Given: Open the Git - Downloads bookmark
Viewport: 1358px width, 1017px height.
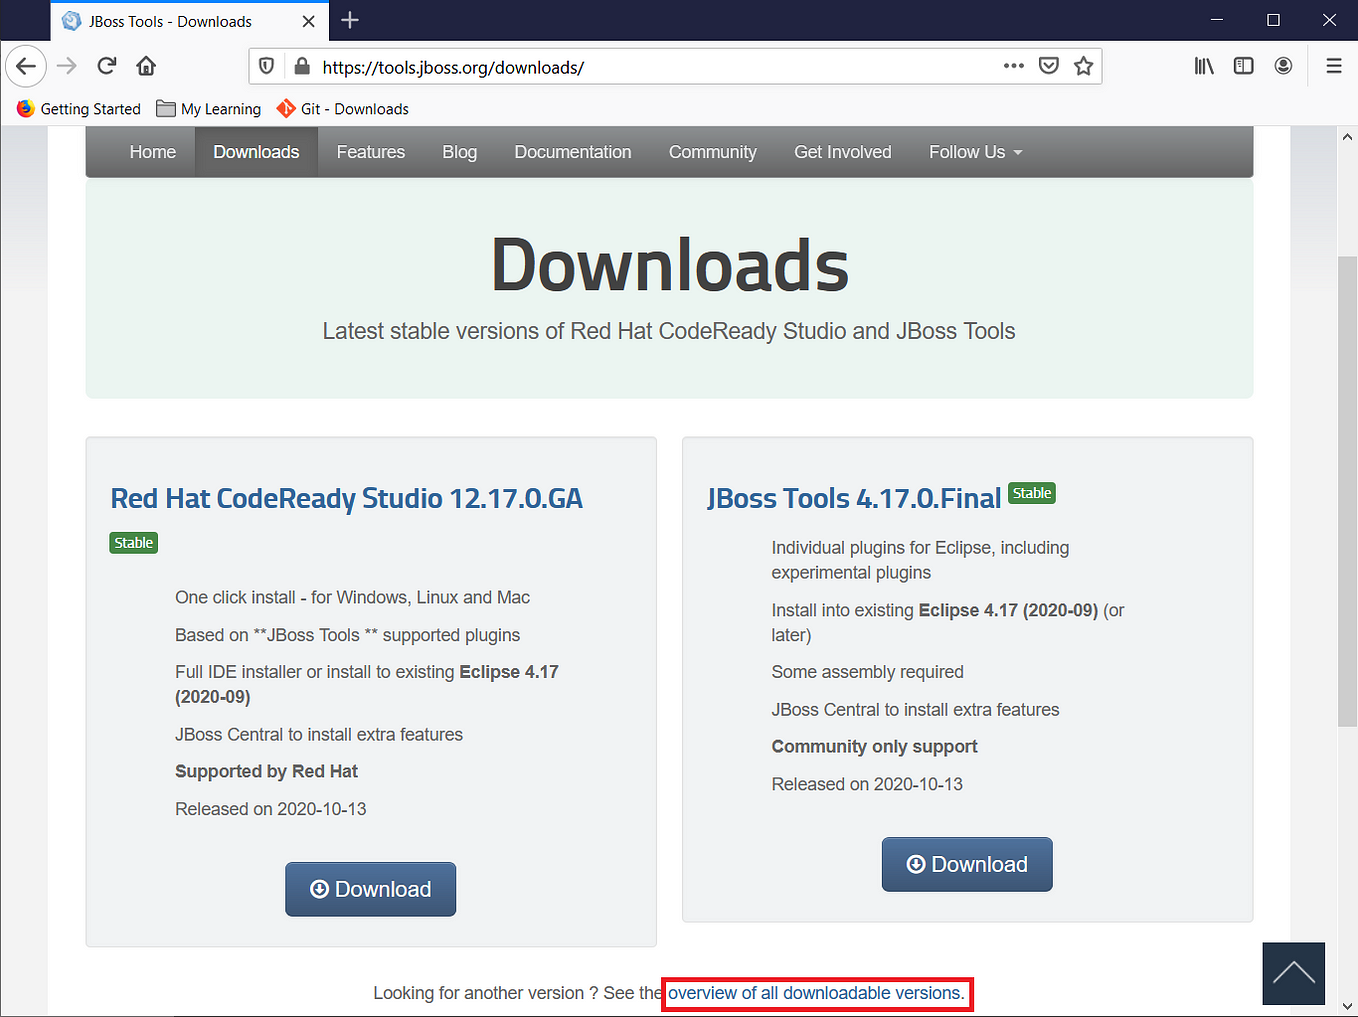Looking at the screenshot, I should click(x=343, y=109).
